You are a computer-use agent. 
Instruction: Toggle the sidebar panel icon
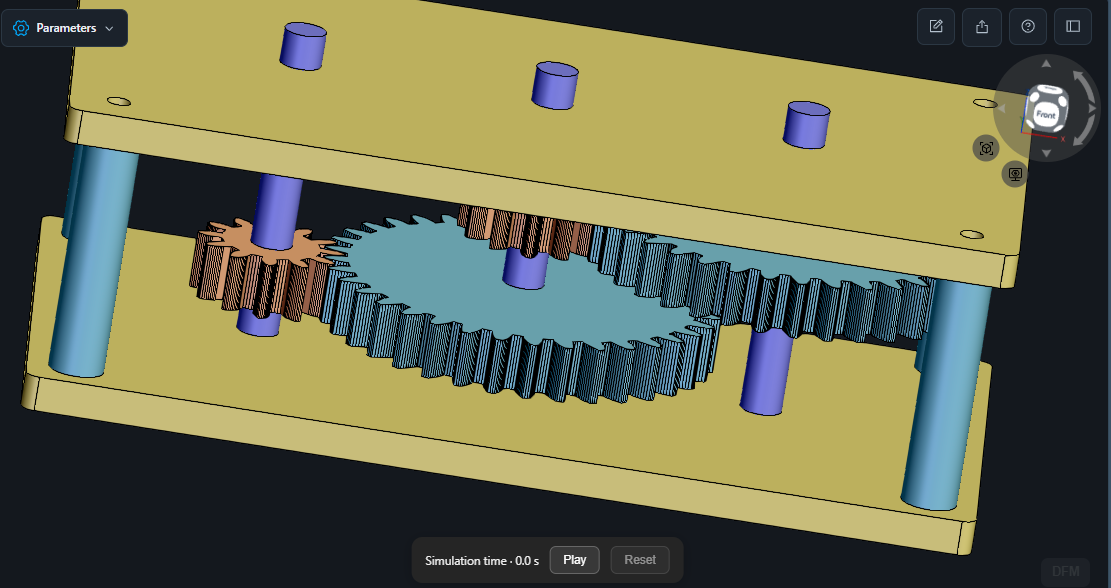[1073, 27]
